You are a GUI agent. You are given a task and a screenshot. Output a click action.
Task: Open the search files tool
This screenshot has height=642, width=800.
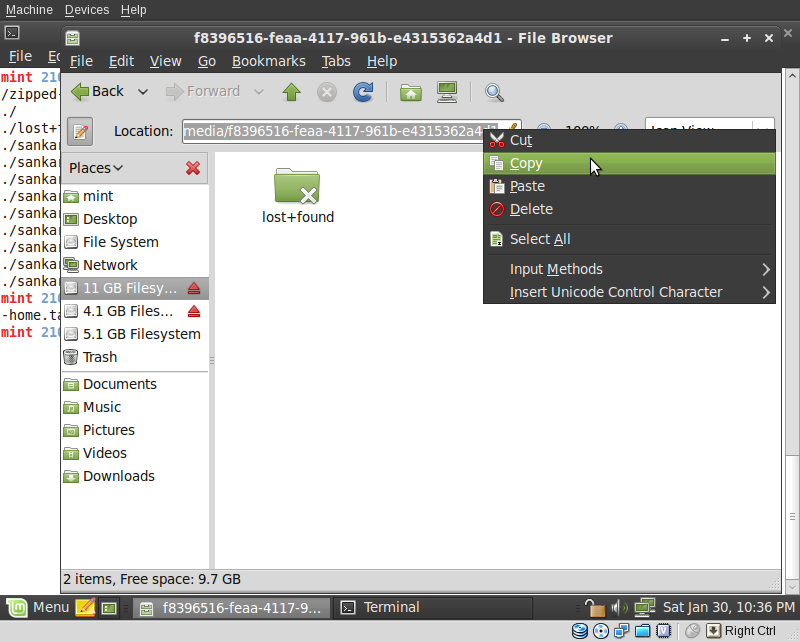[493, 91]
